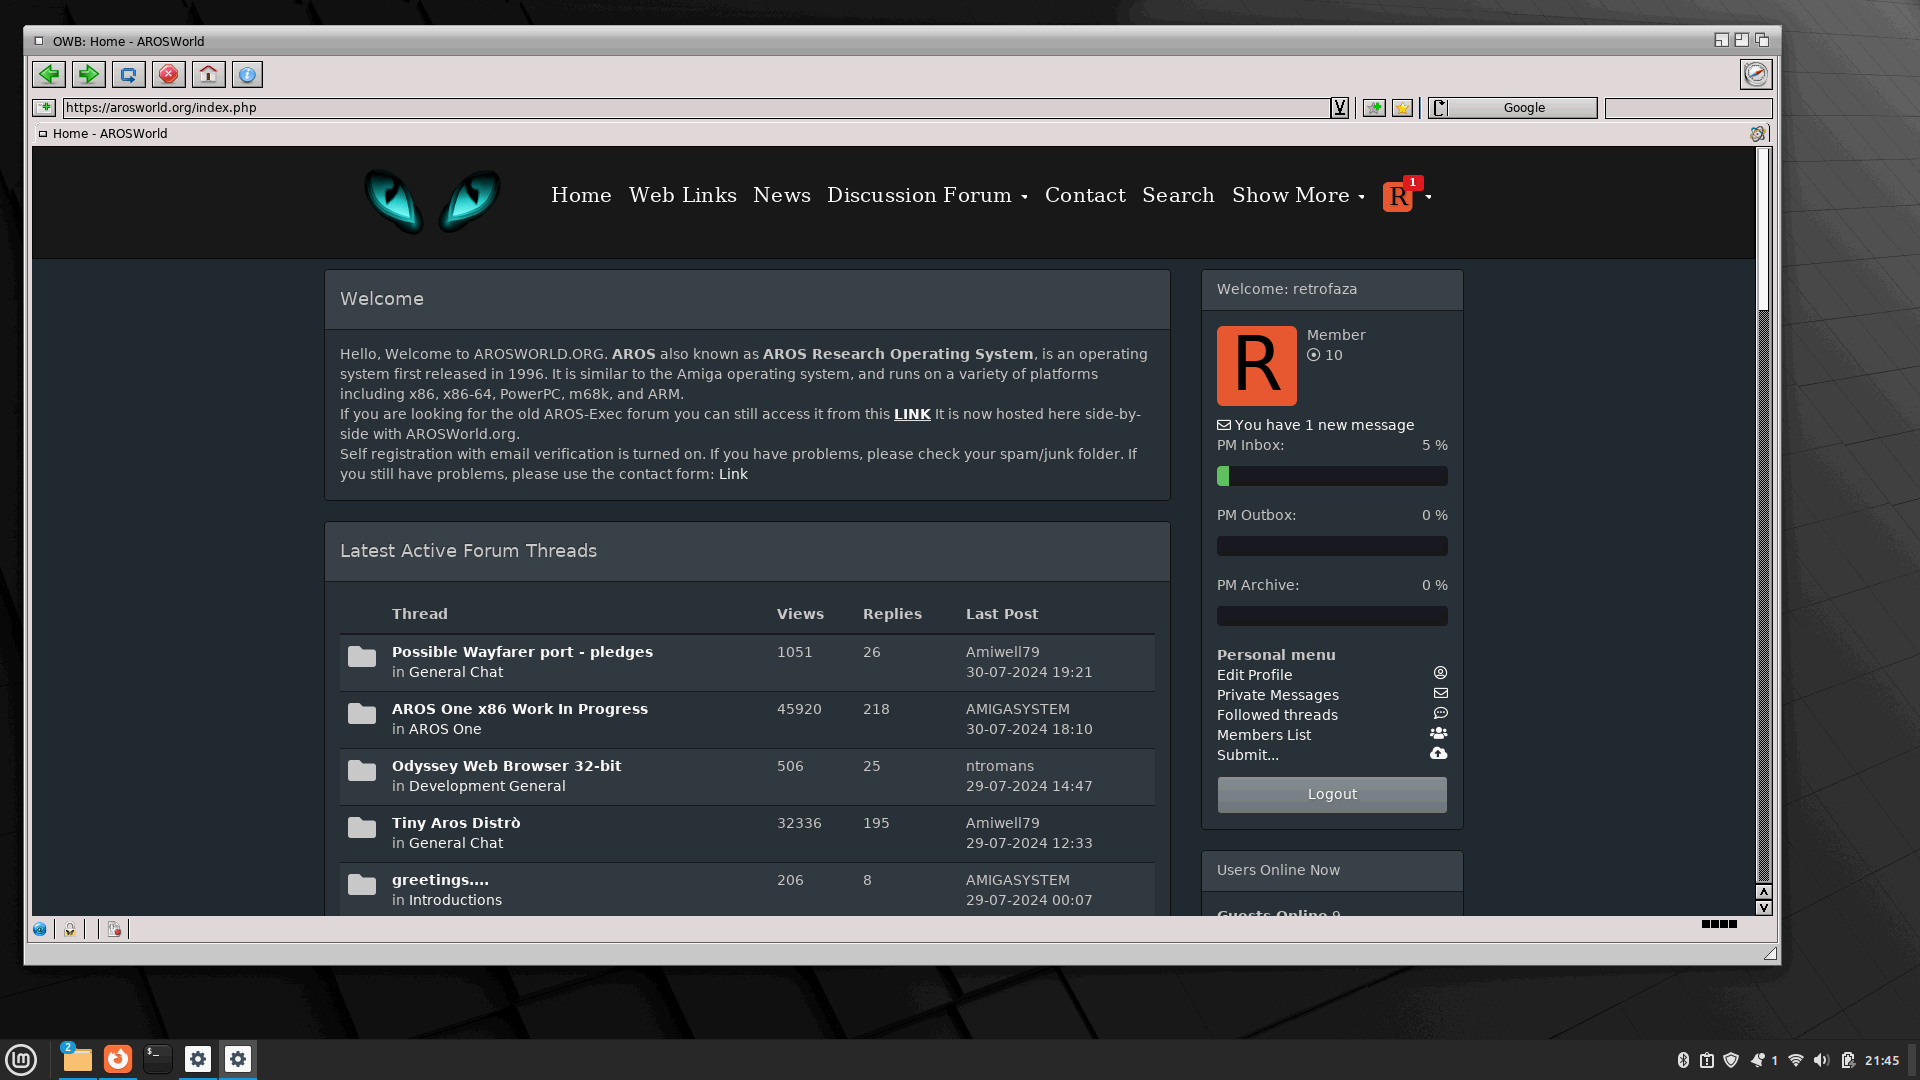Open thread Tiny Aros Distrò
This screenshot has height=1080, width=1920.
pos(456,823)
